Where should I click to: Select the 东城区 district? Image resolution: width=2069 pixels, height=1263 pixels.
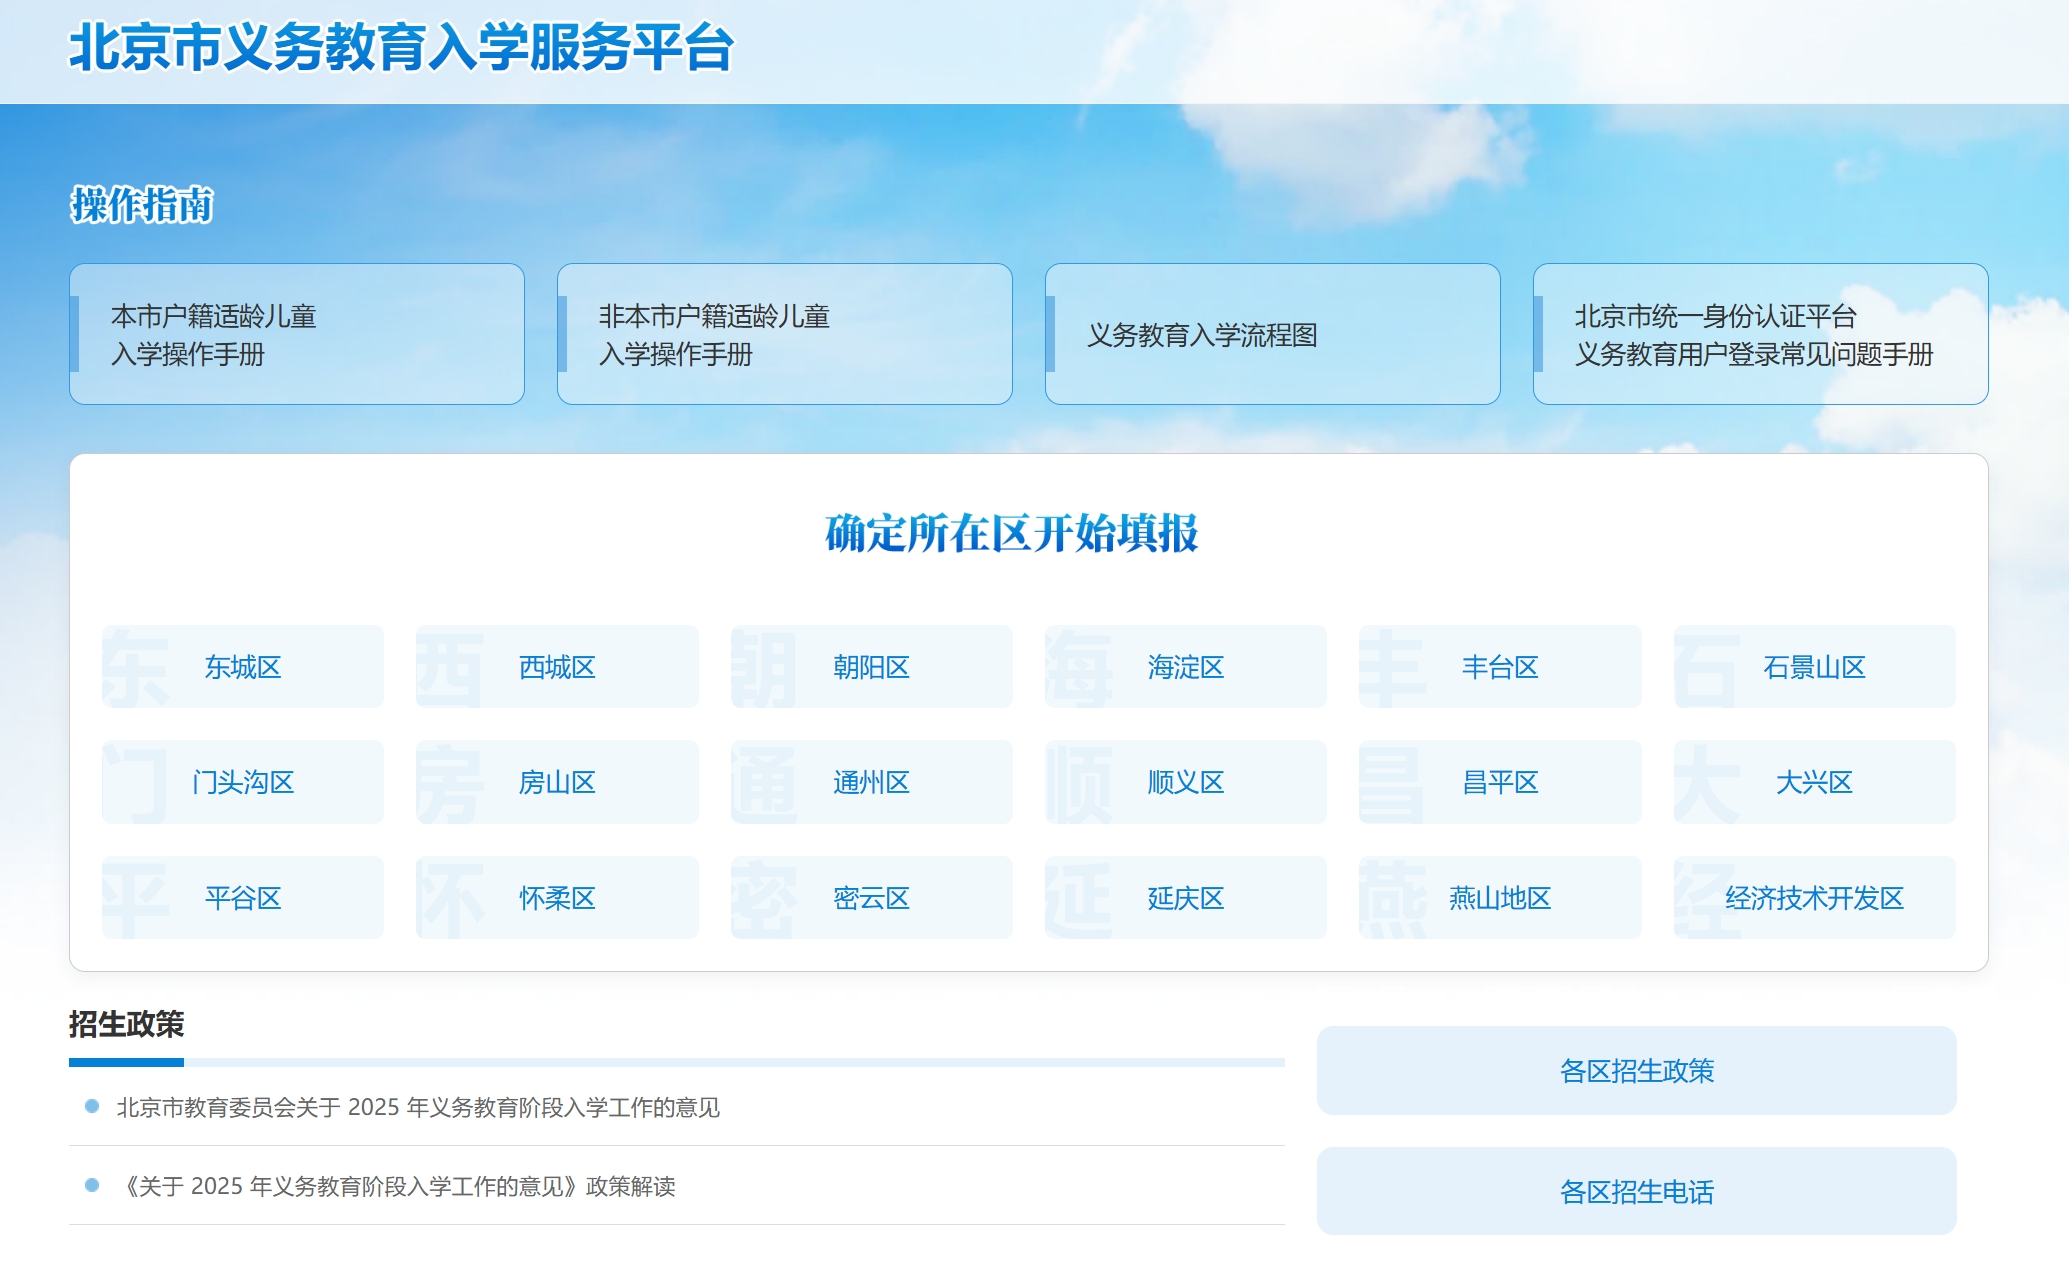(243, 667)
